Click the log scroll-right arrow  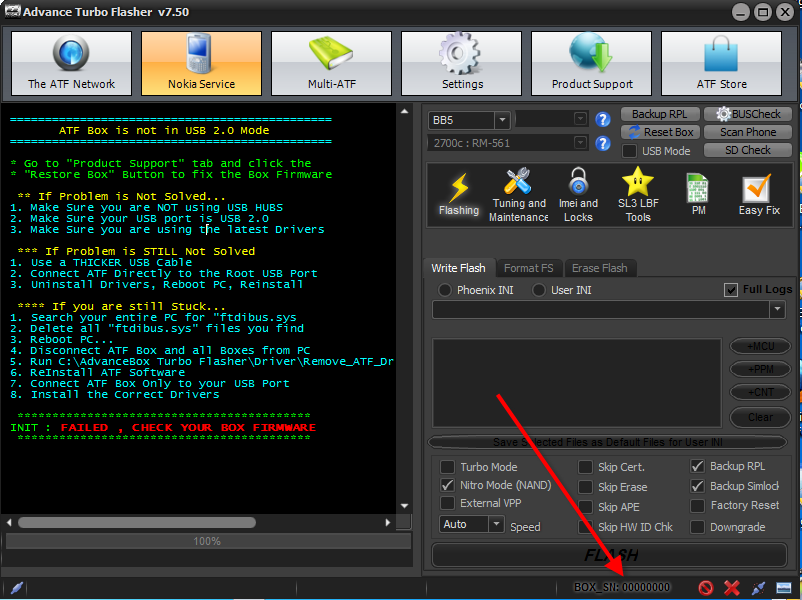coord(388,522)
